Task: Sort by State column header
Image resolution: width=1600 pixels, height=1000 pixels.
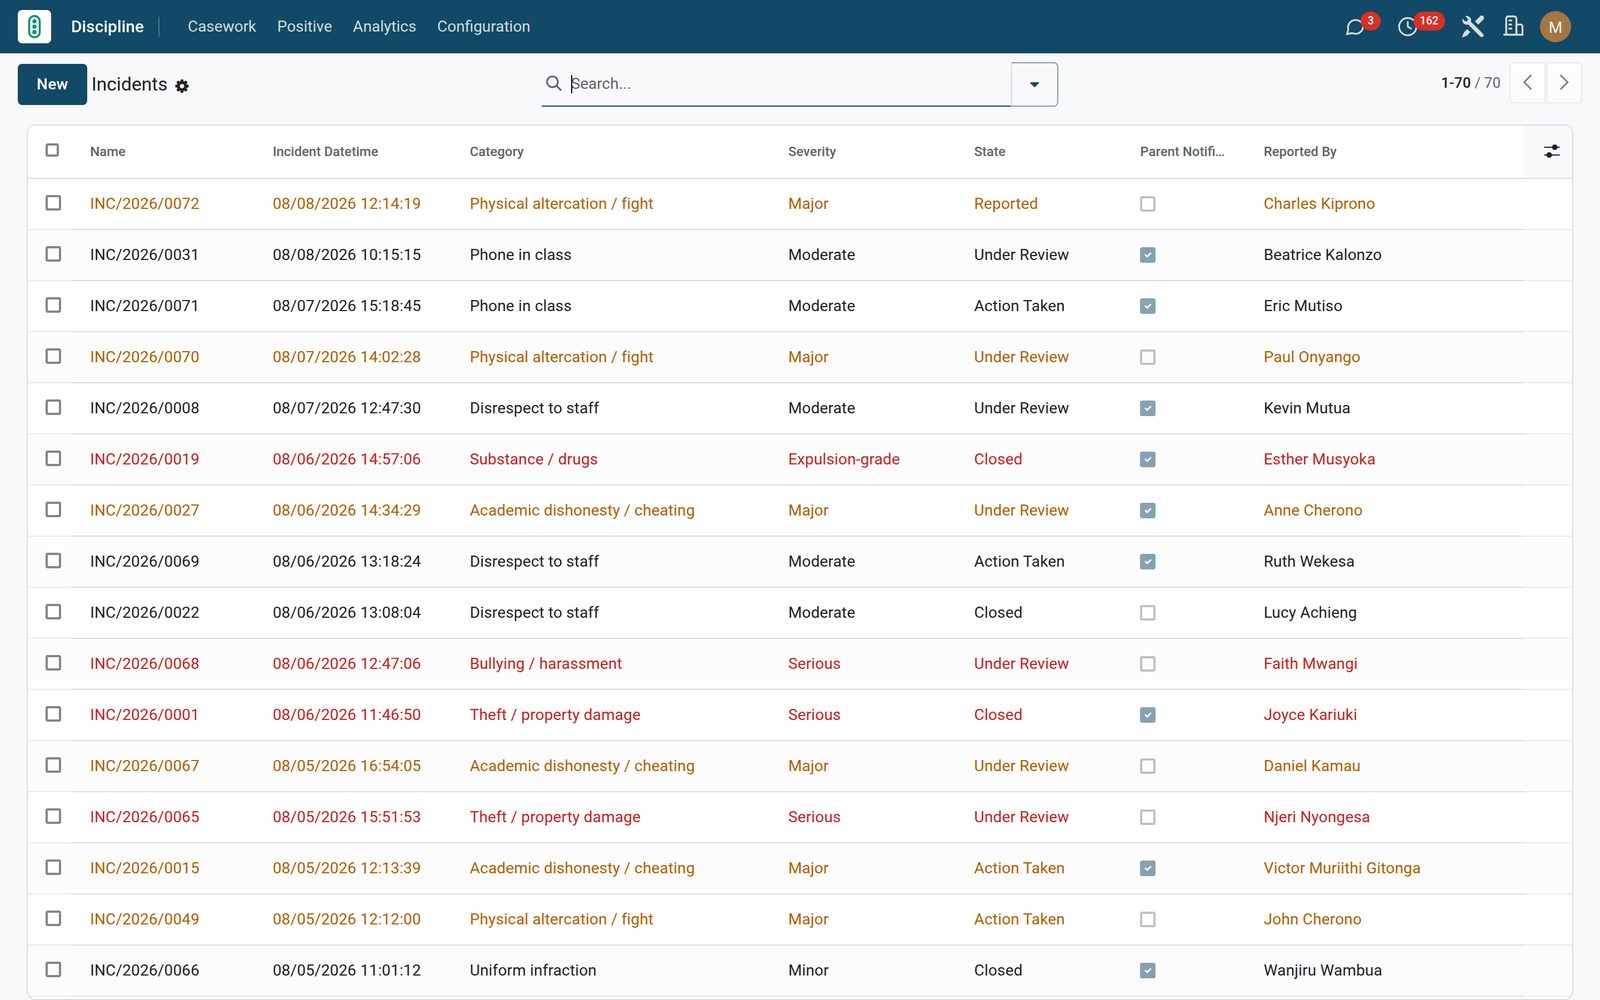Action: coord(990,152)
